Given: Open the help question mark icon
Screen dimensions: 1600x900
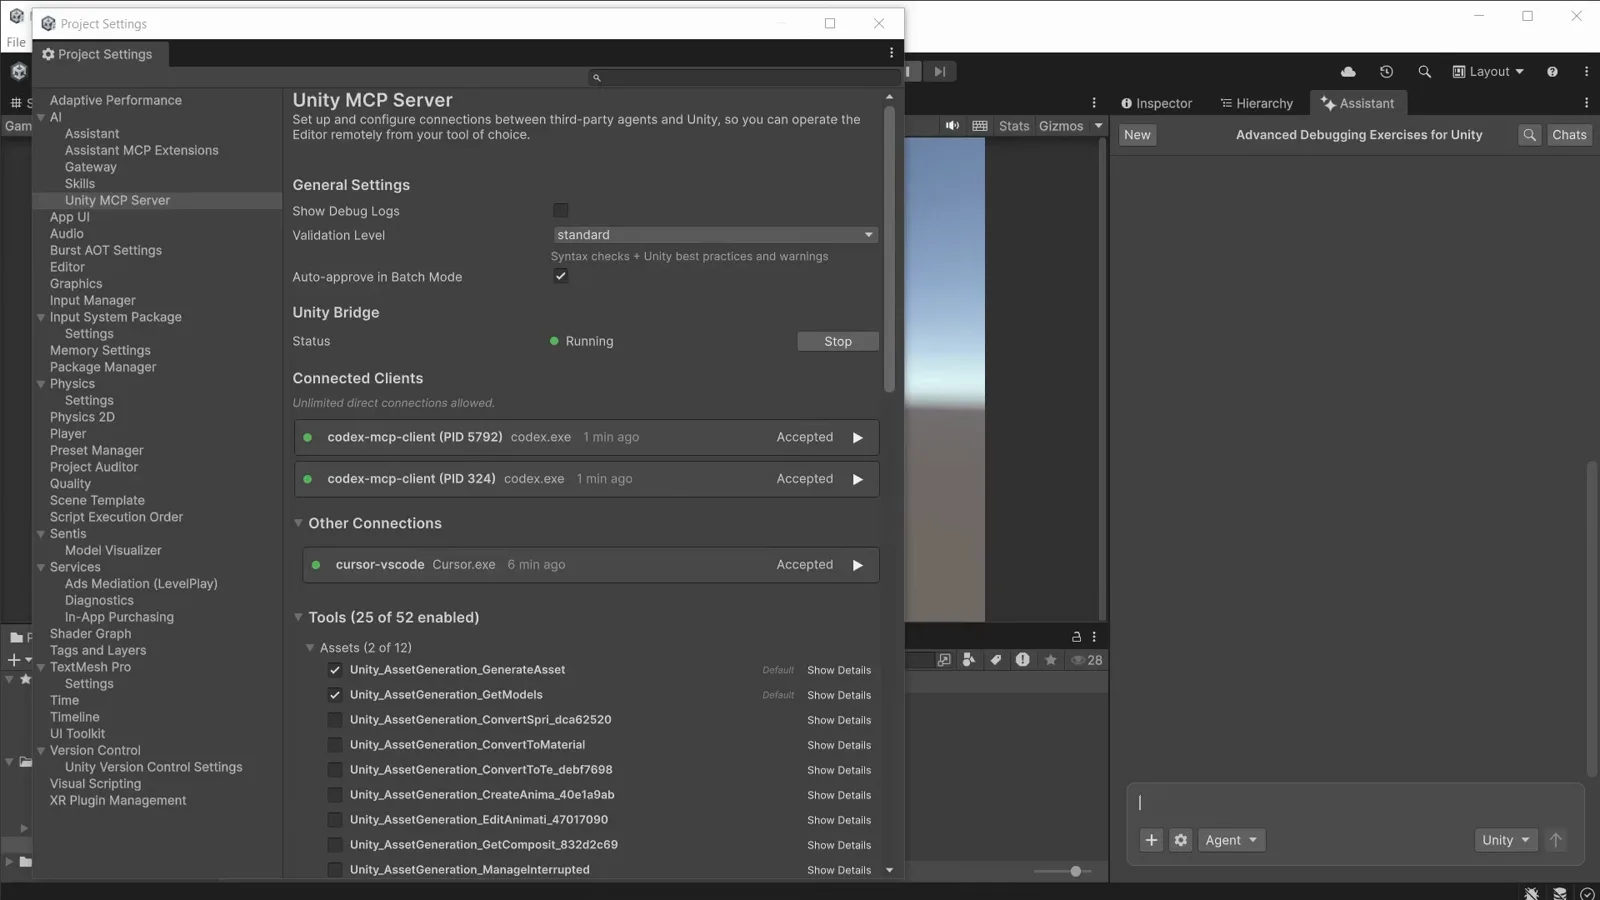Looking at the screenshot, I should [1552, 72].
